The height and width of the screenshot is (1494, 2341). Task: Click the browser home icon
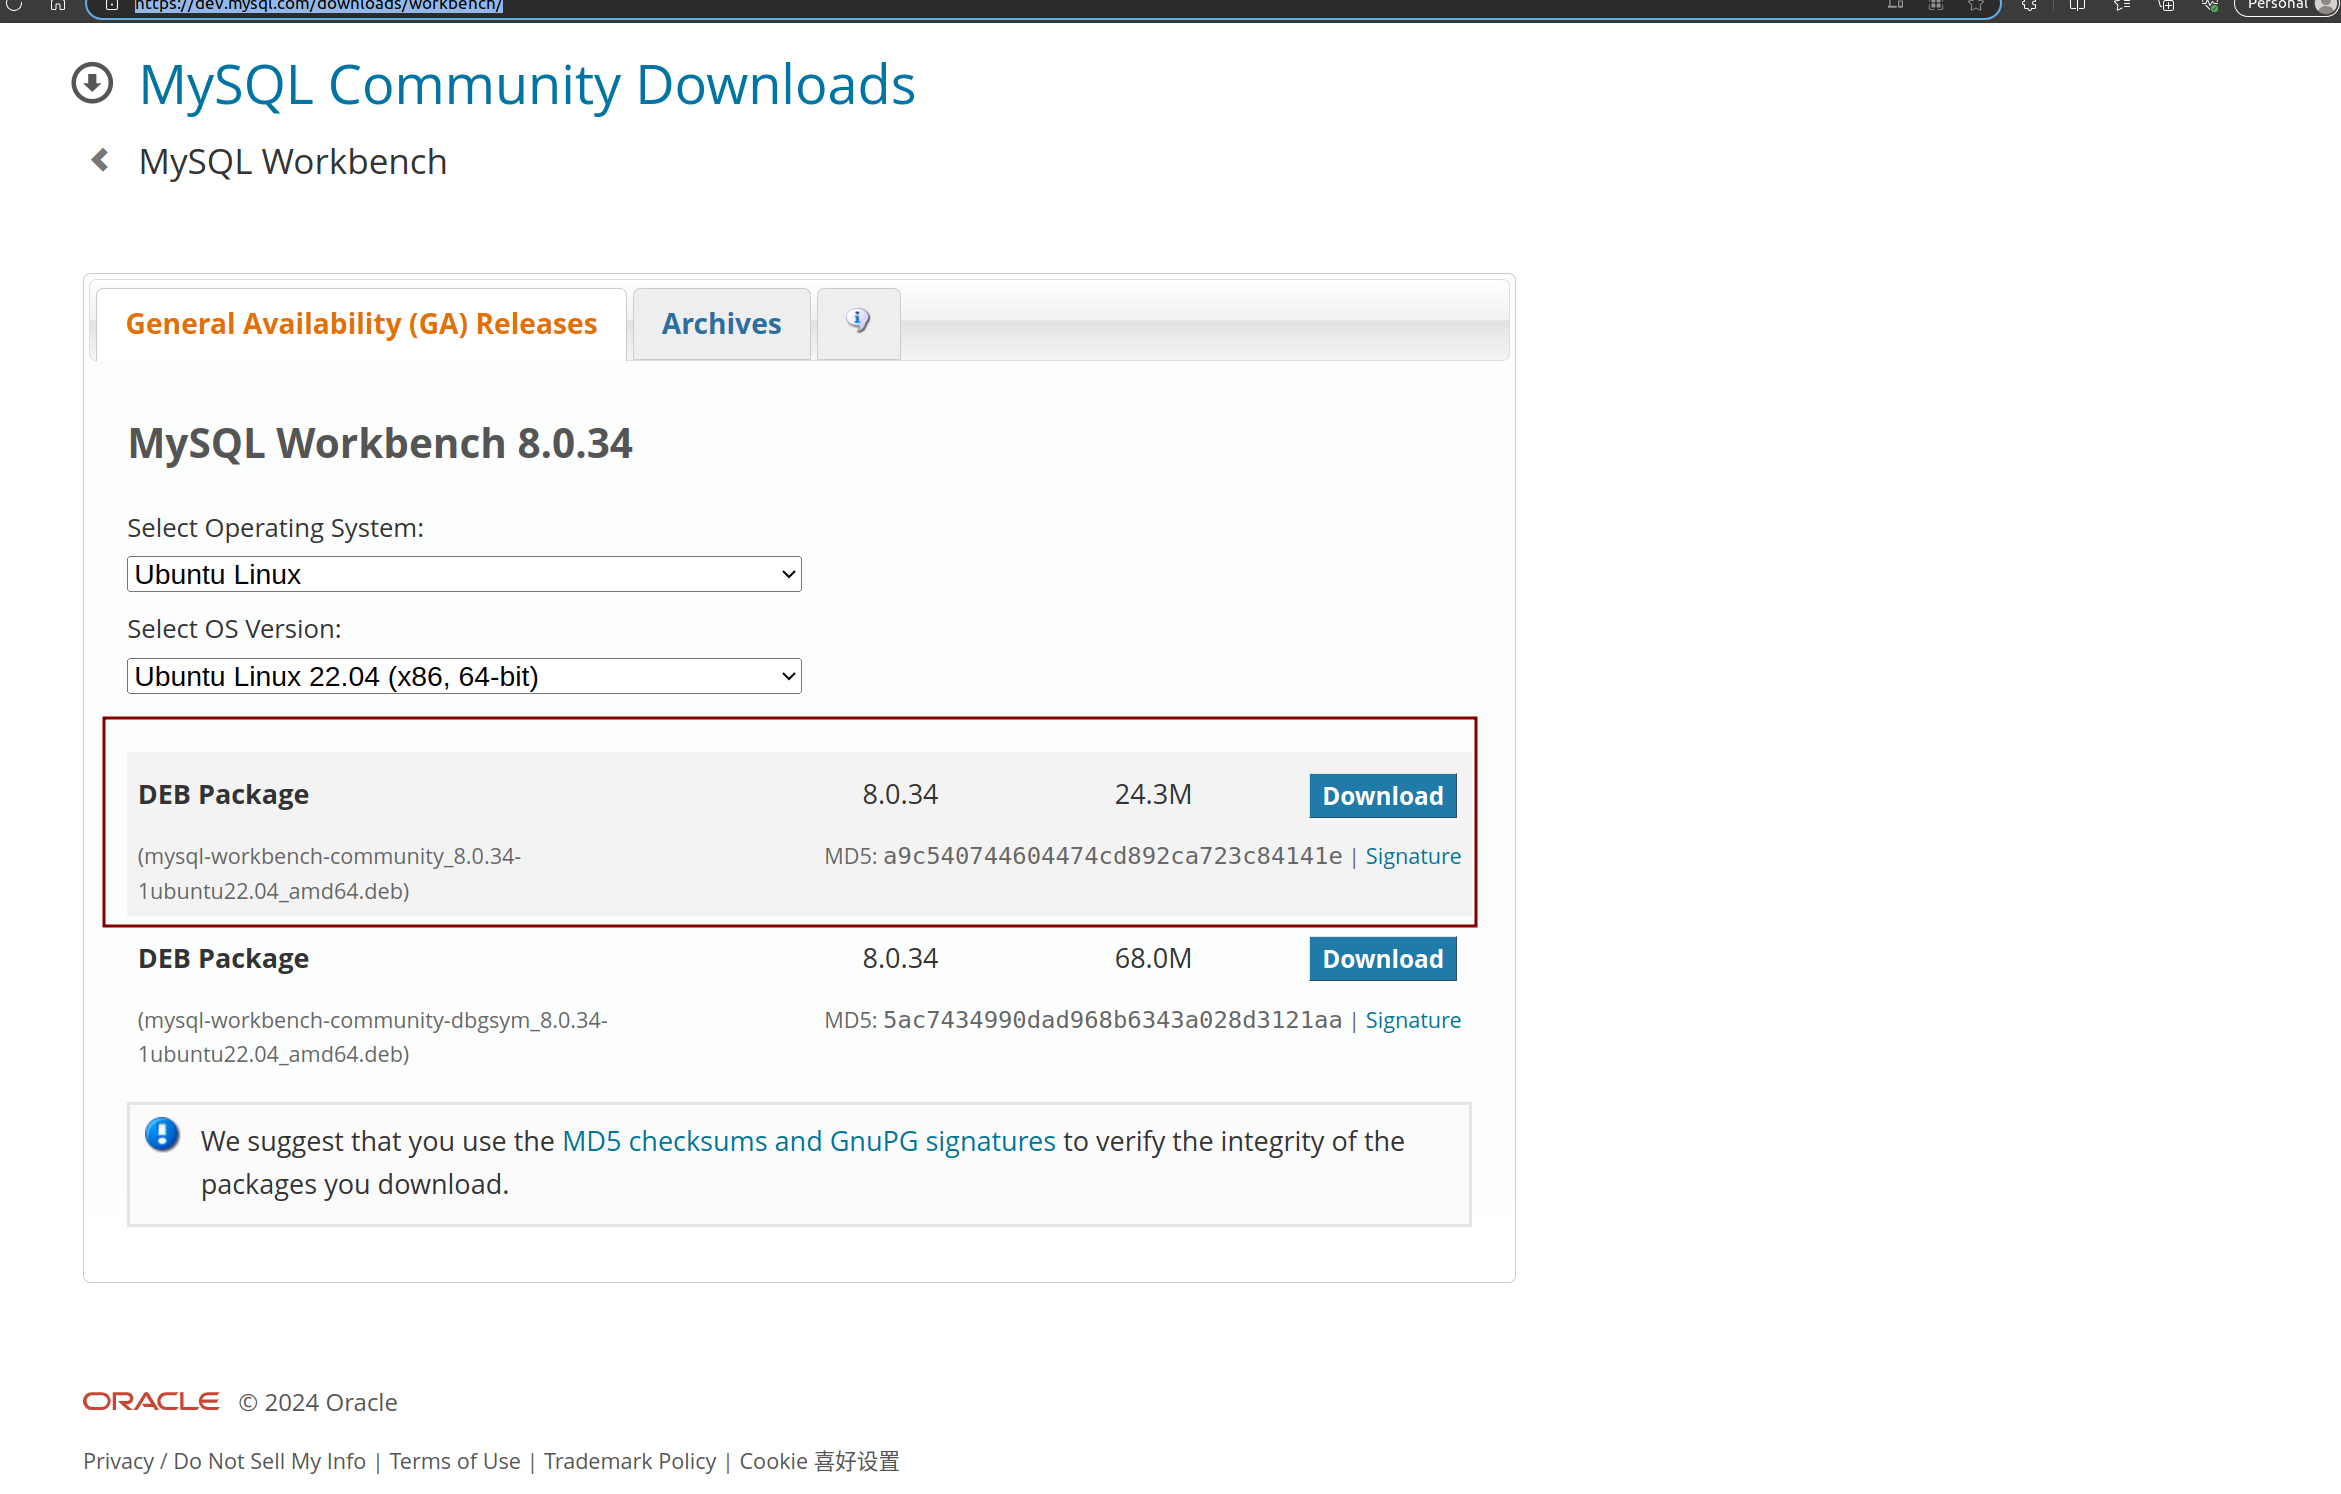click(58, 5)
